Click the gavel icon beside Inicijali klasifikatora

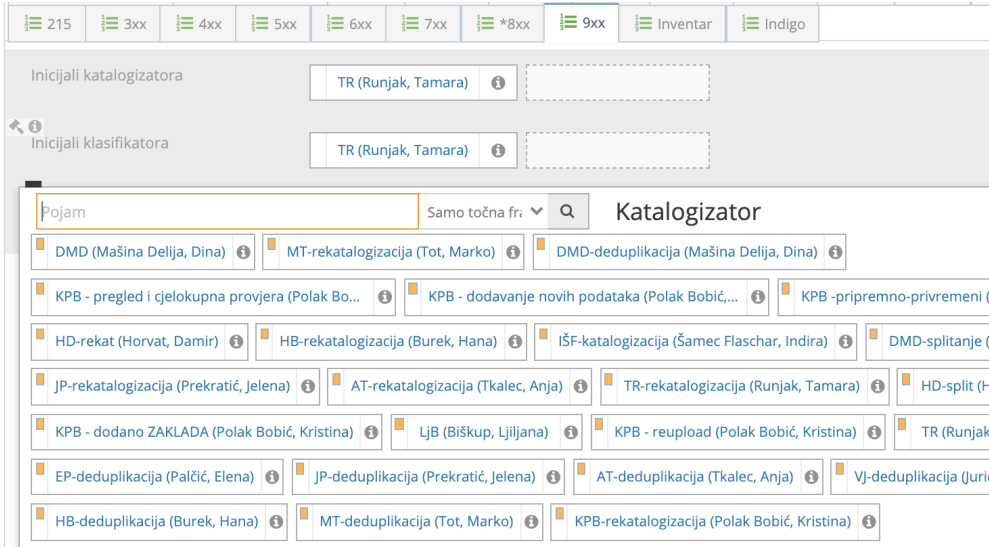coord(16,126)
